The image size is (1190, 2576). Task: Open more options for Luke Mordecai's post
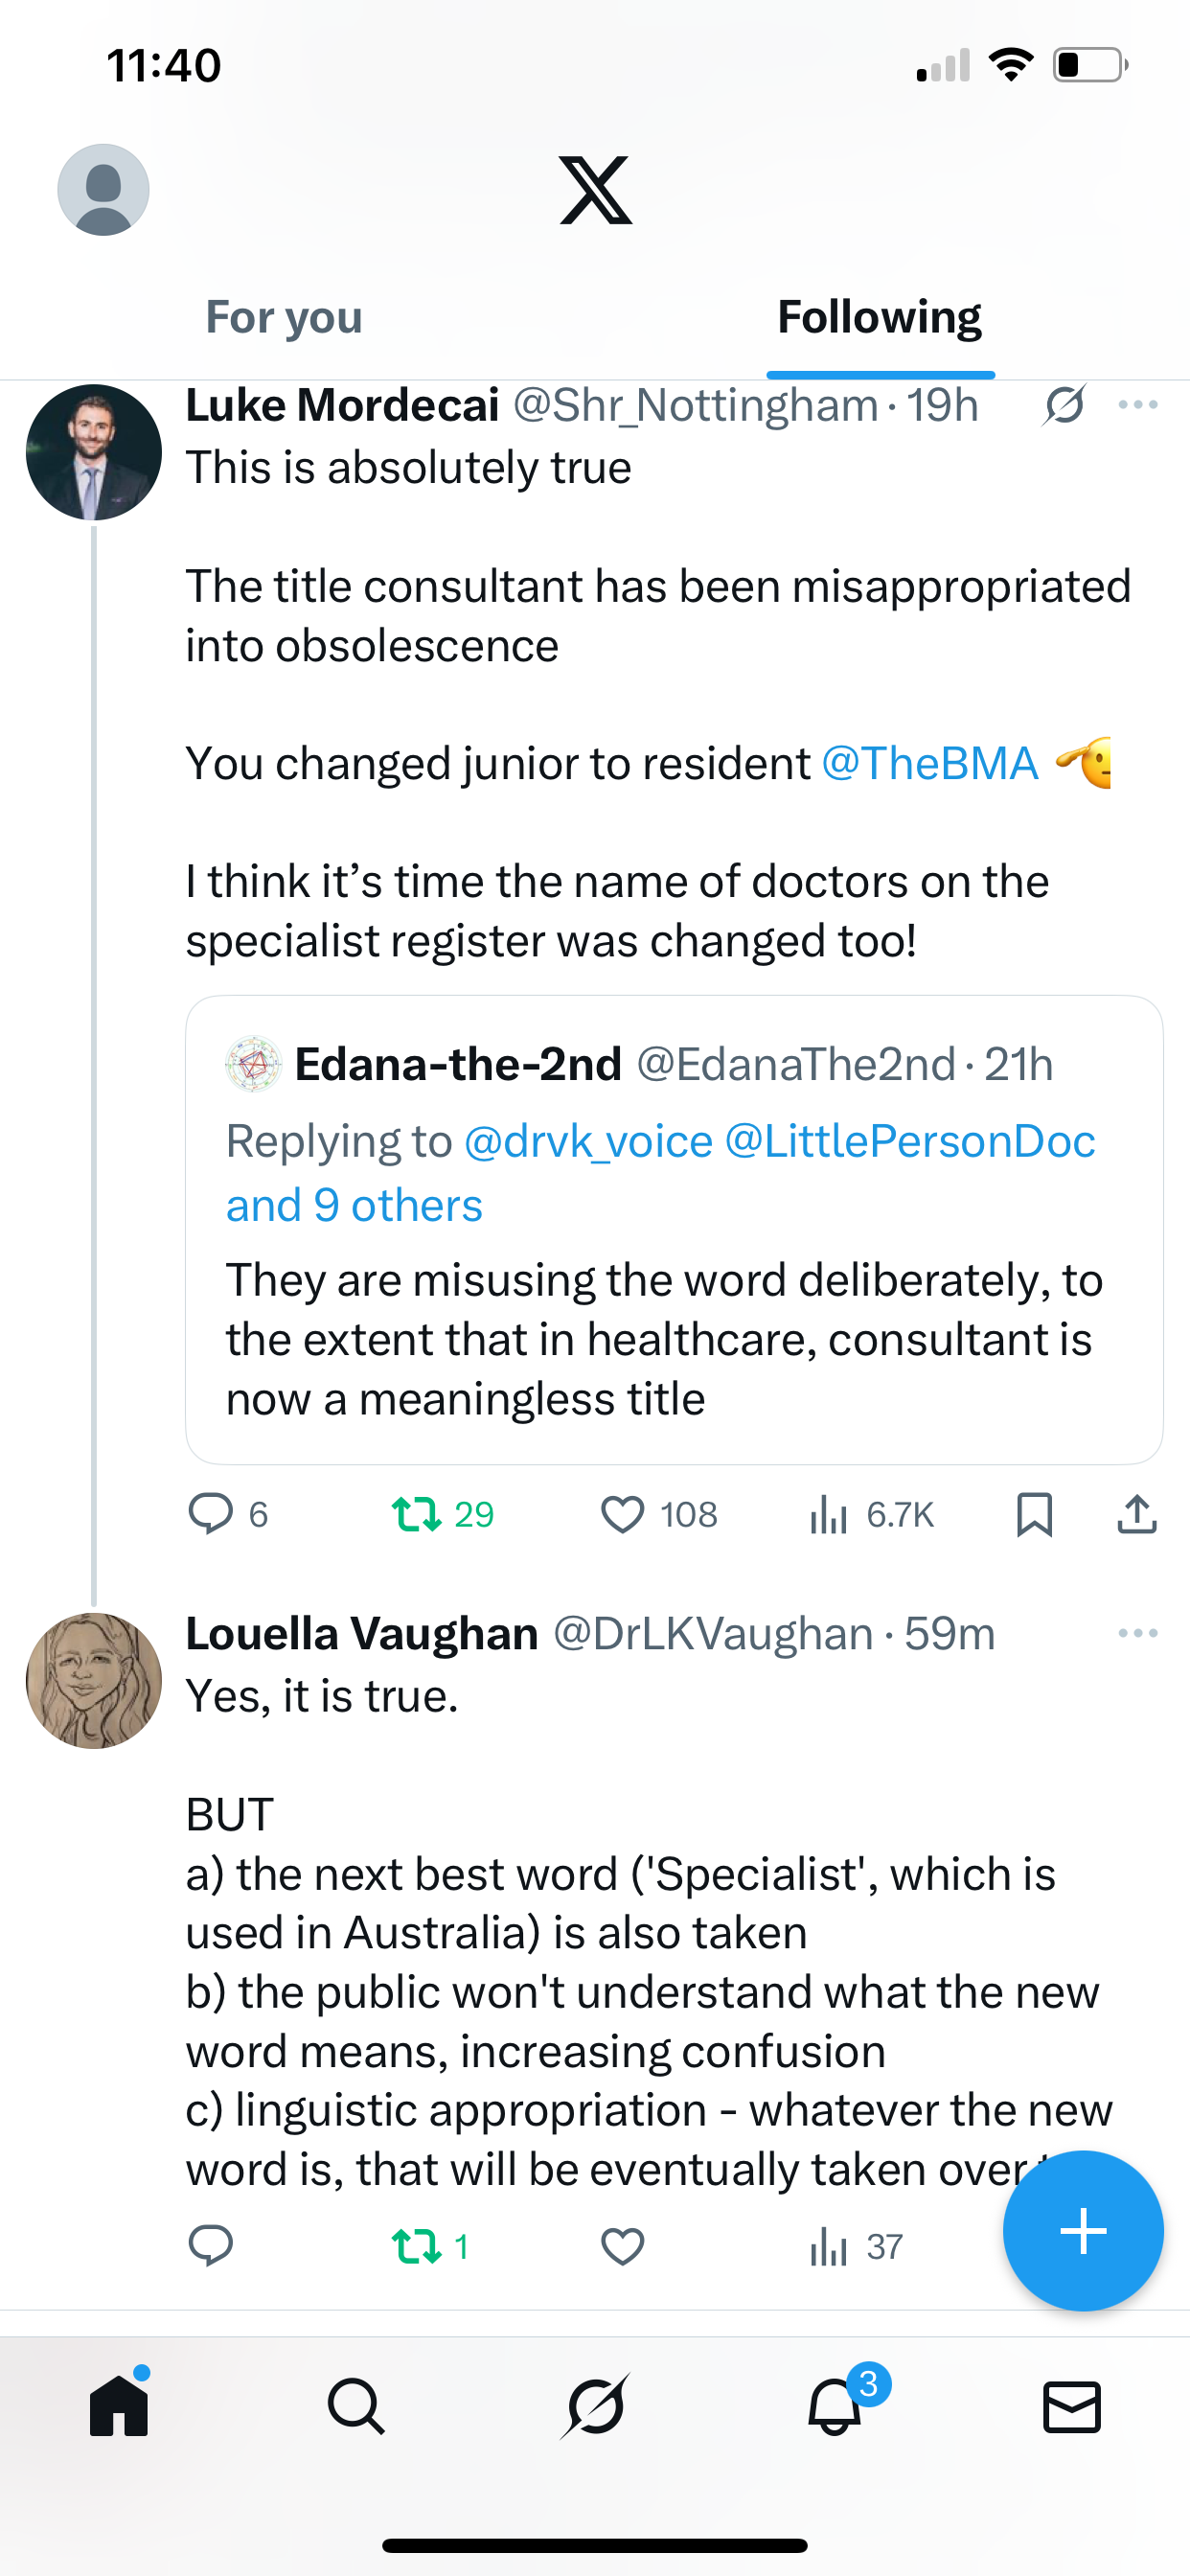[x=1138, y=405]
